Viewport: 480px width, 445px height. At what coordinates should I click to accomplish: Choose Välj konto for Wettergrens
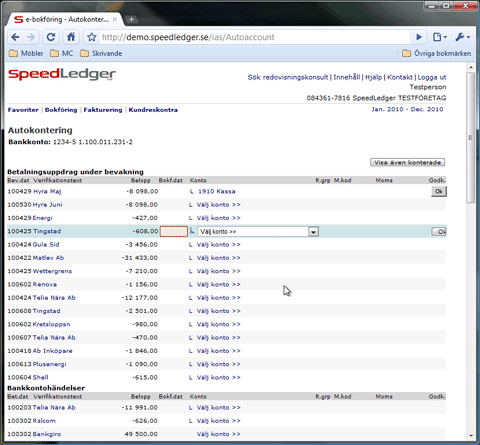218,271
